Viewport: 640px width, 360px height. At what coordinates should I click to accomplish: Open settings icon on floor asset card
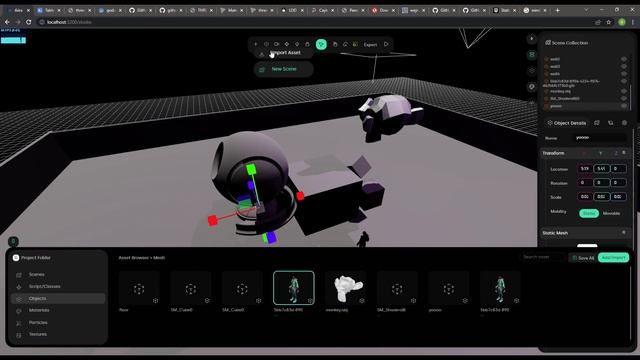click(x=156, y=301)
